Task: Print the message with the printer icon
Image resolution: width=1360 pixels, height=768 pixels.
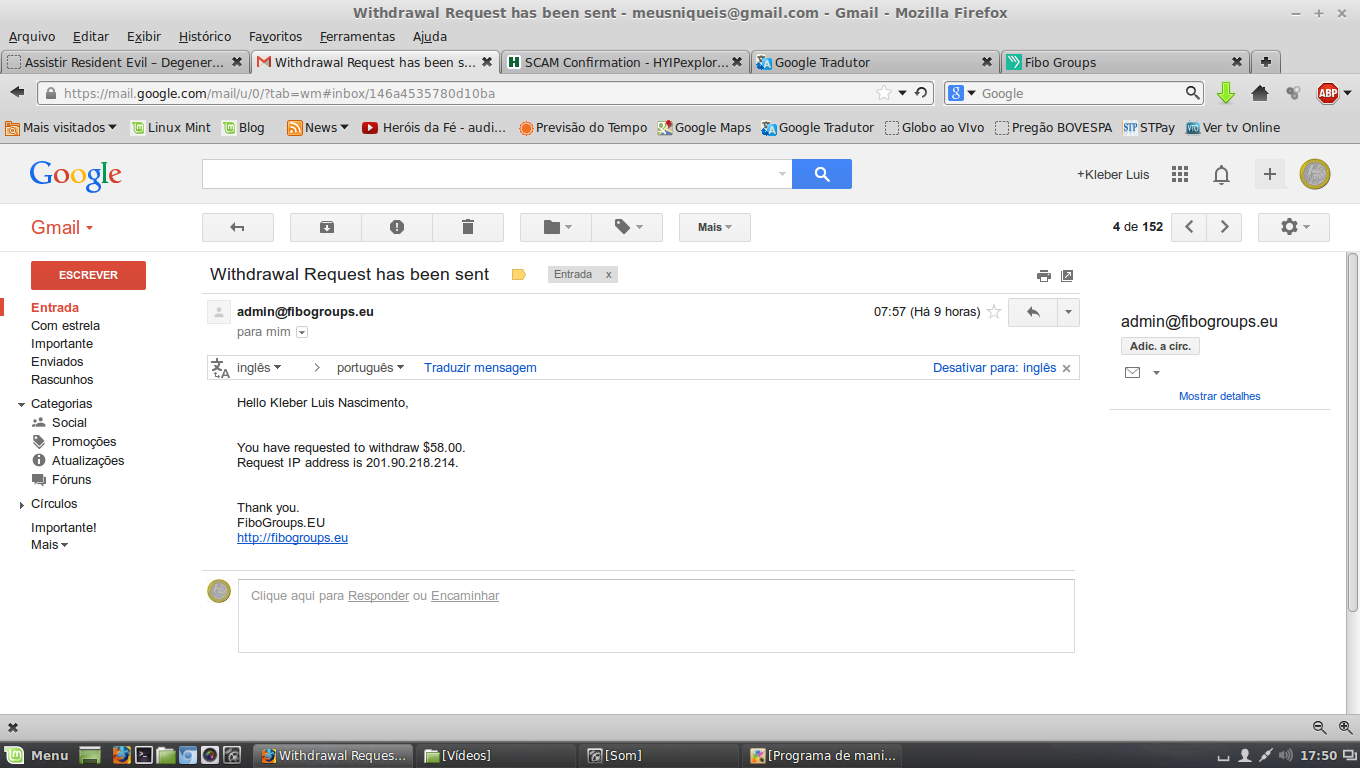Action: (1044, 276)
